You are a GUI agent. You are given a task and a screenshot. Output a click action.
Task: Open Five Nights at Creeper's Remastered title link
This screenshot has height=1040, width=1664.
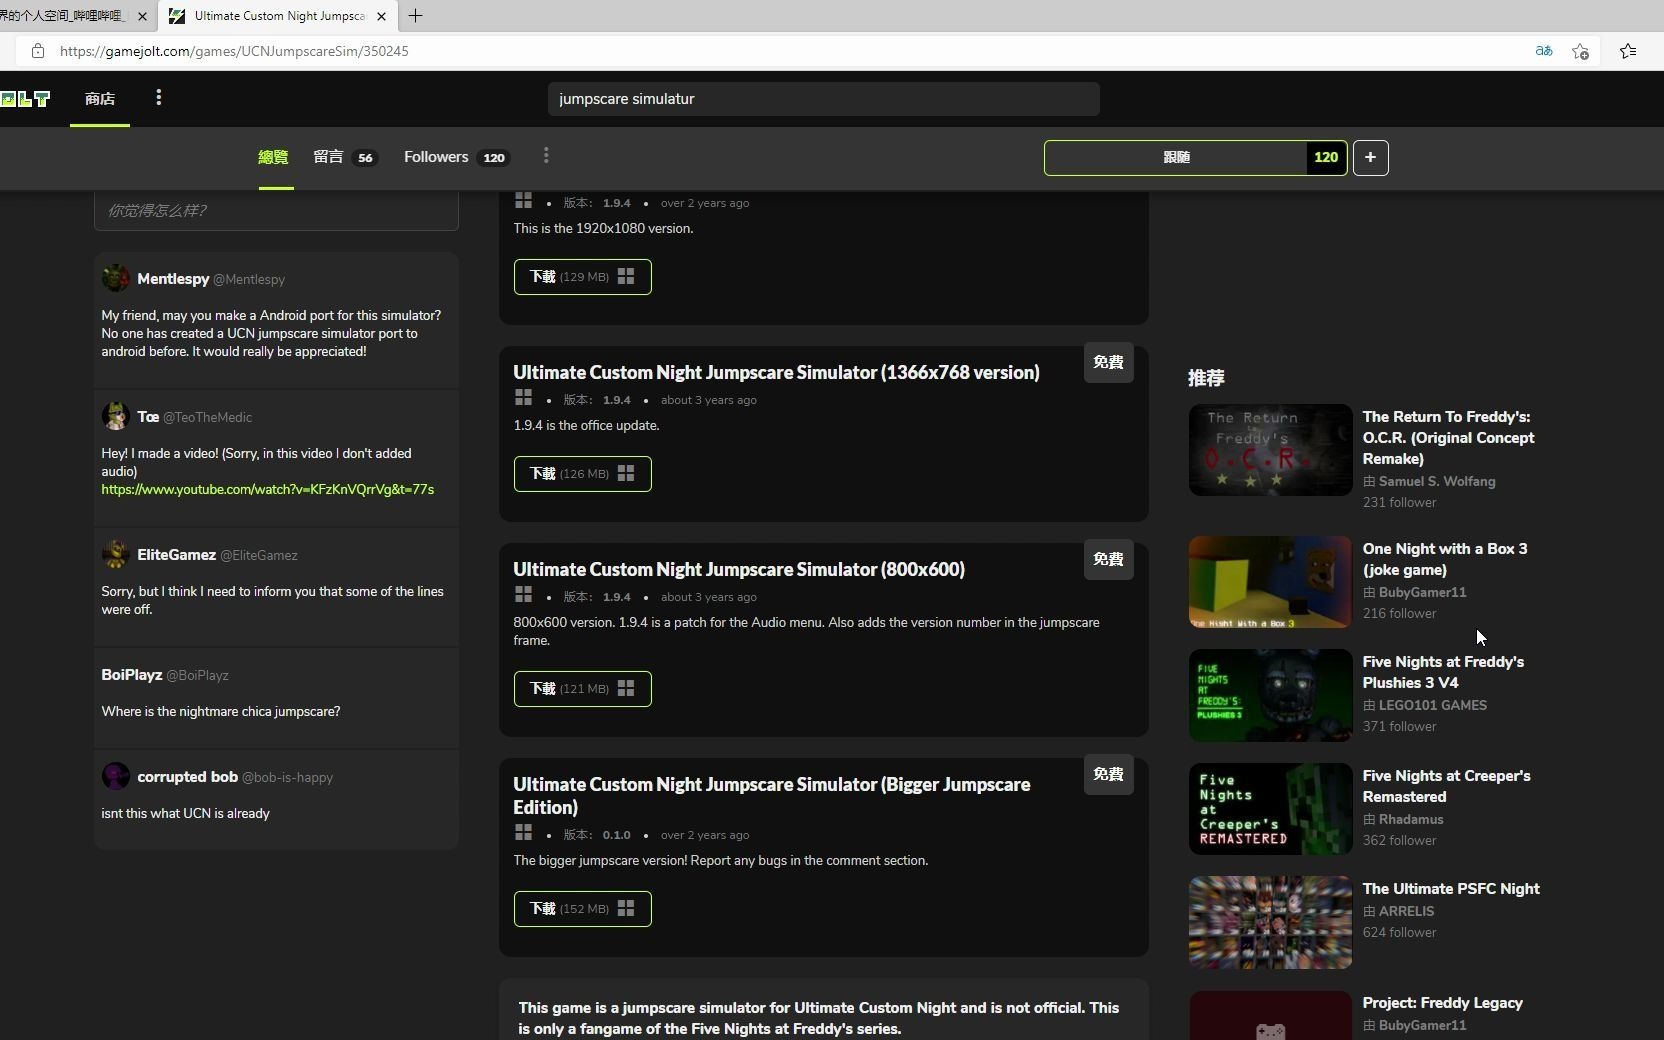(x=1446, y=786)
